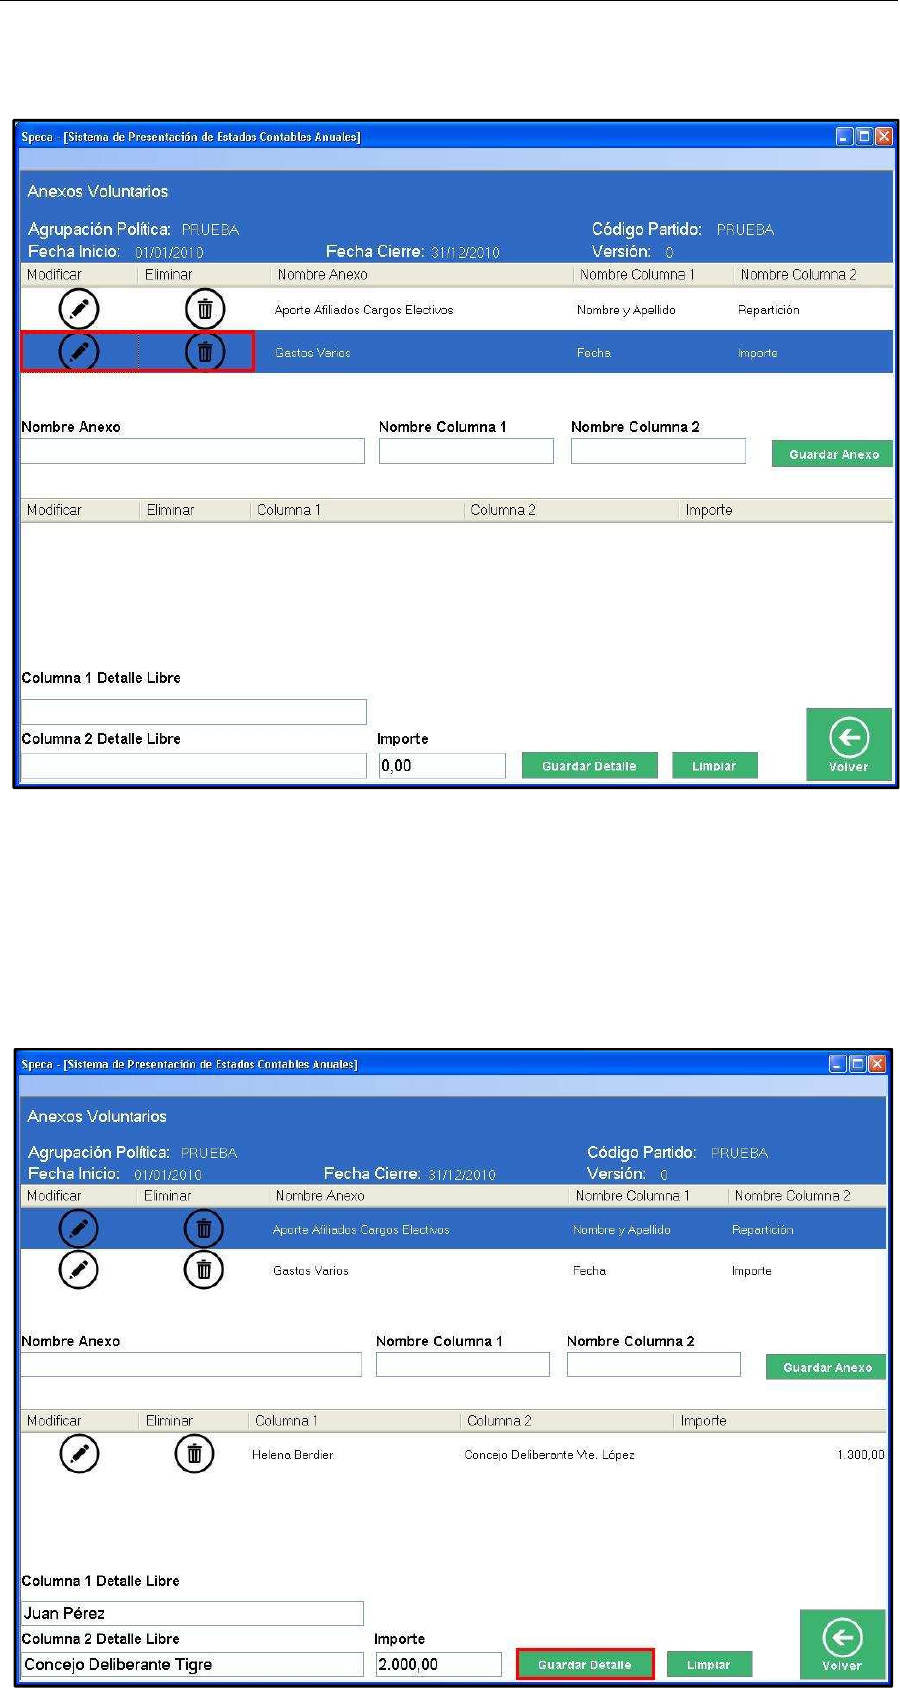900x1688 pixels.
Task: Click 'Repartición' cell in bottom window
Action: (x=763, y=1230)
